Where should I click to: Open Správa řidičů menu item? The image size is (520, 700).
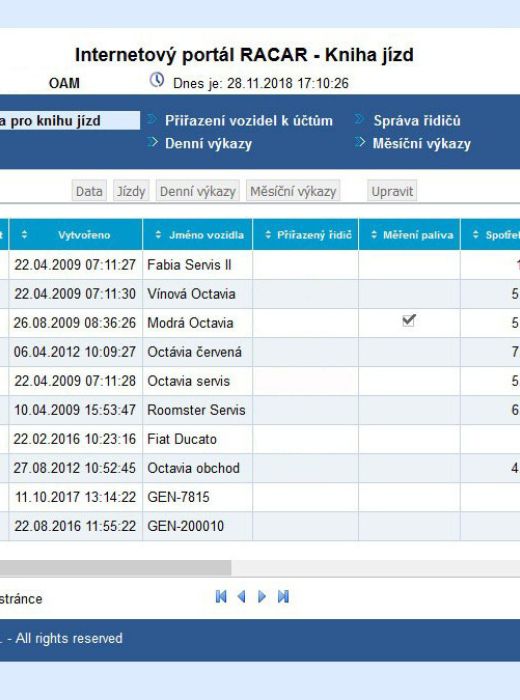click(416, 121)
